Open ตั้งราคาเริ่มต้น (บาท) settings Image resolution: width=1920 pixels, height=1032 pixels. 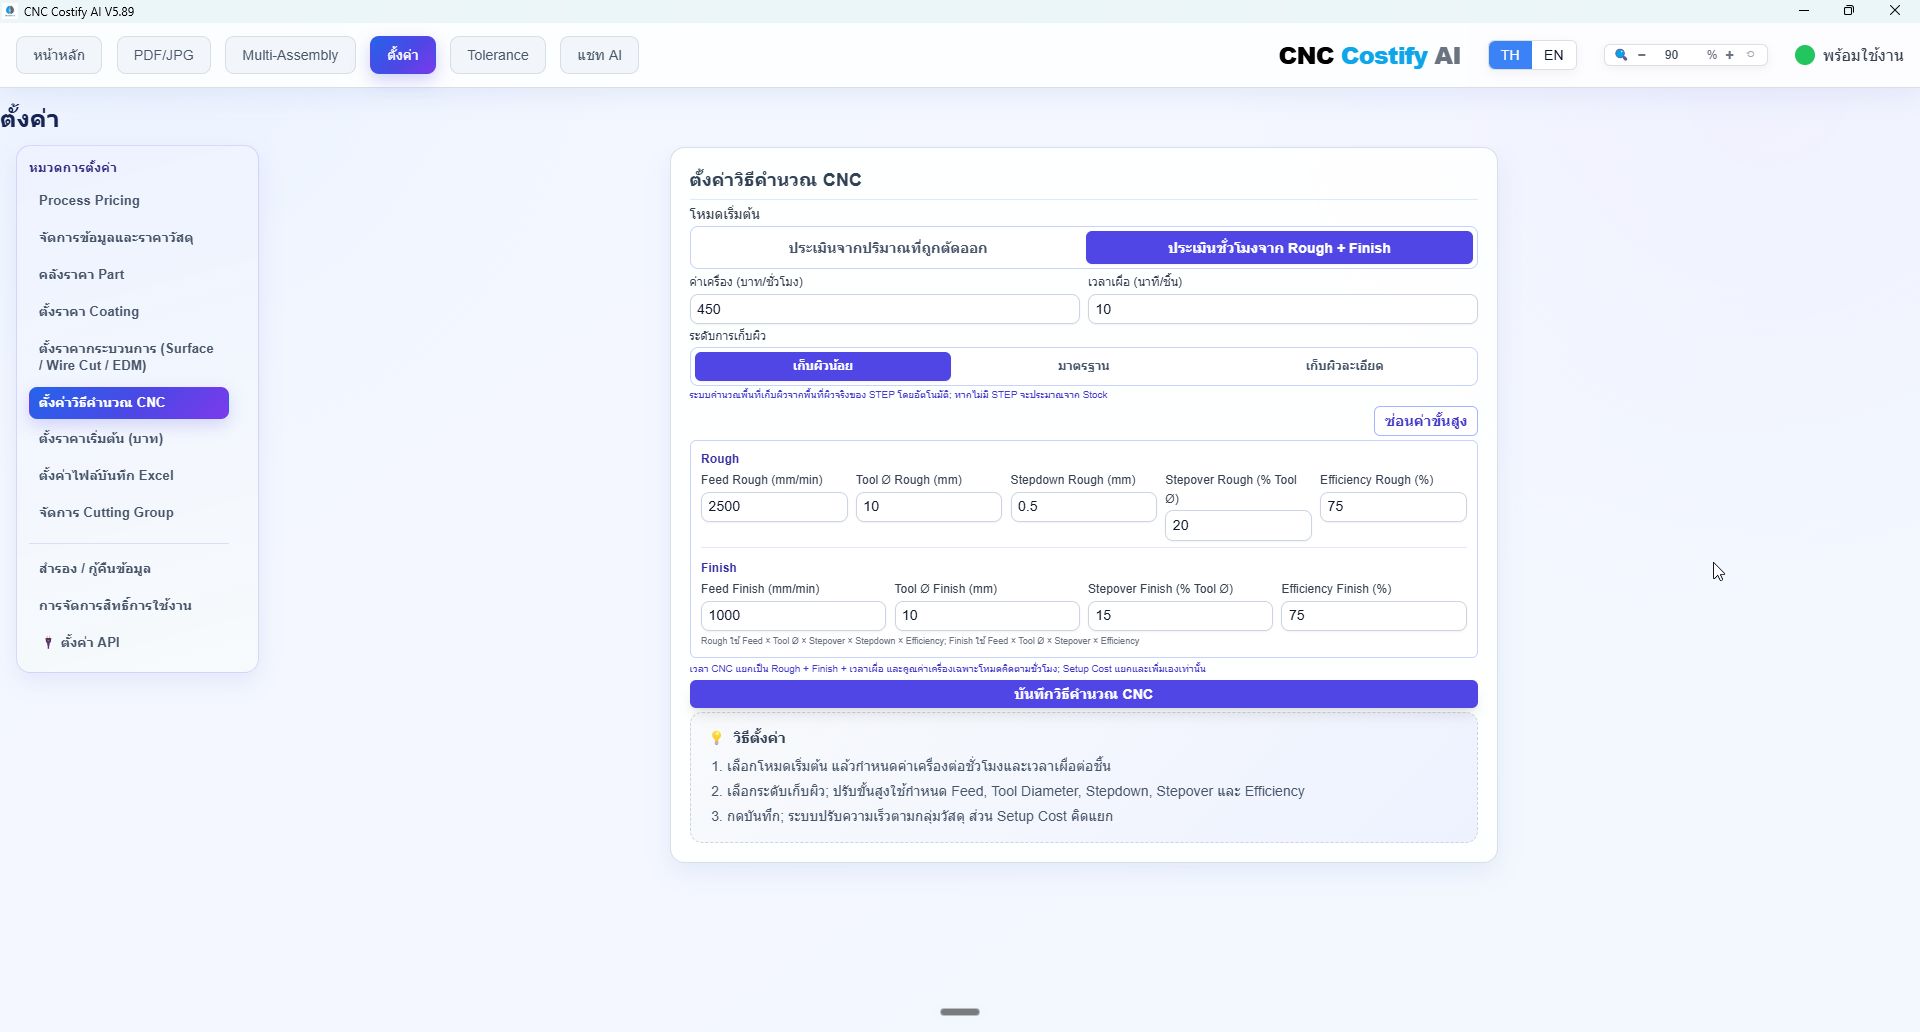pyautogui.click(x=129, y=439)
